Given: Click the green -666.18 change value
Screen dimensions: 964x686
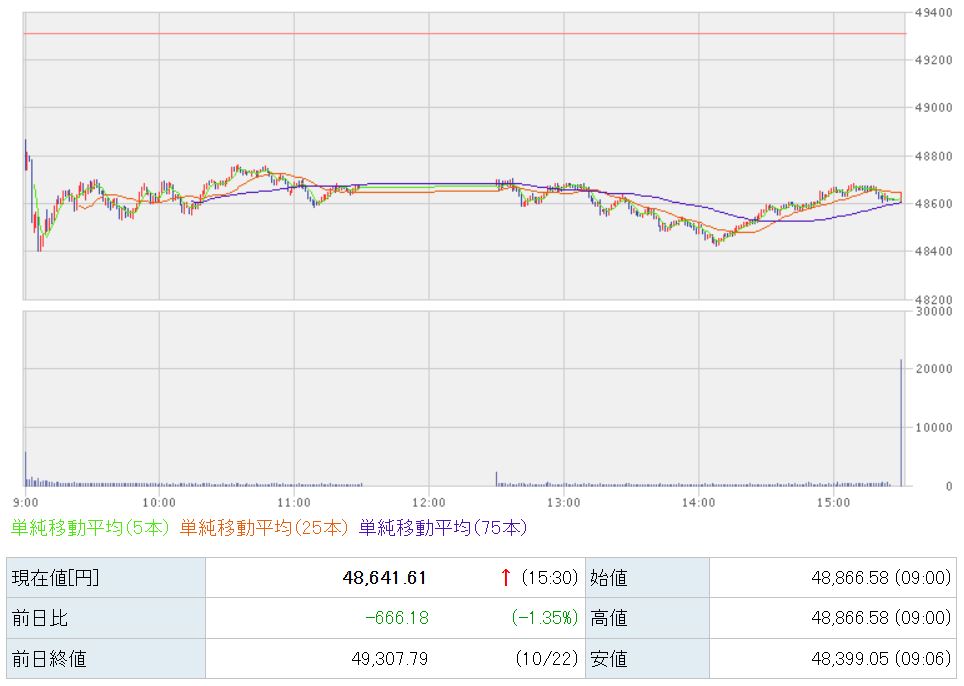Looking at the screenshot, I should 397,618.
